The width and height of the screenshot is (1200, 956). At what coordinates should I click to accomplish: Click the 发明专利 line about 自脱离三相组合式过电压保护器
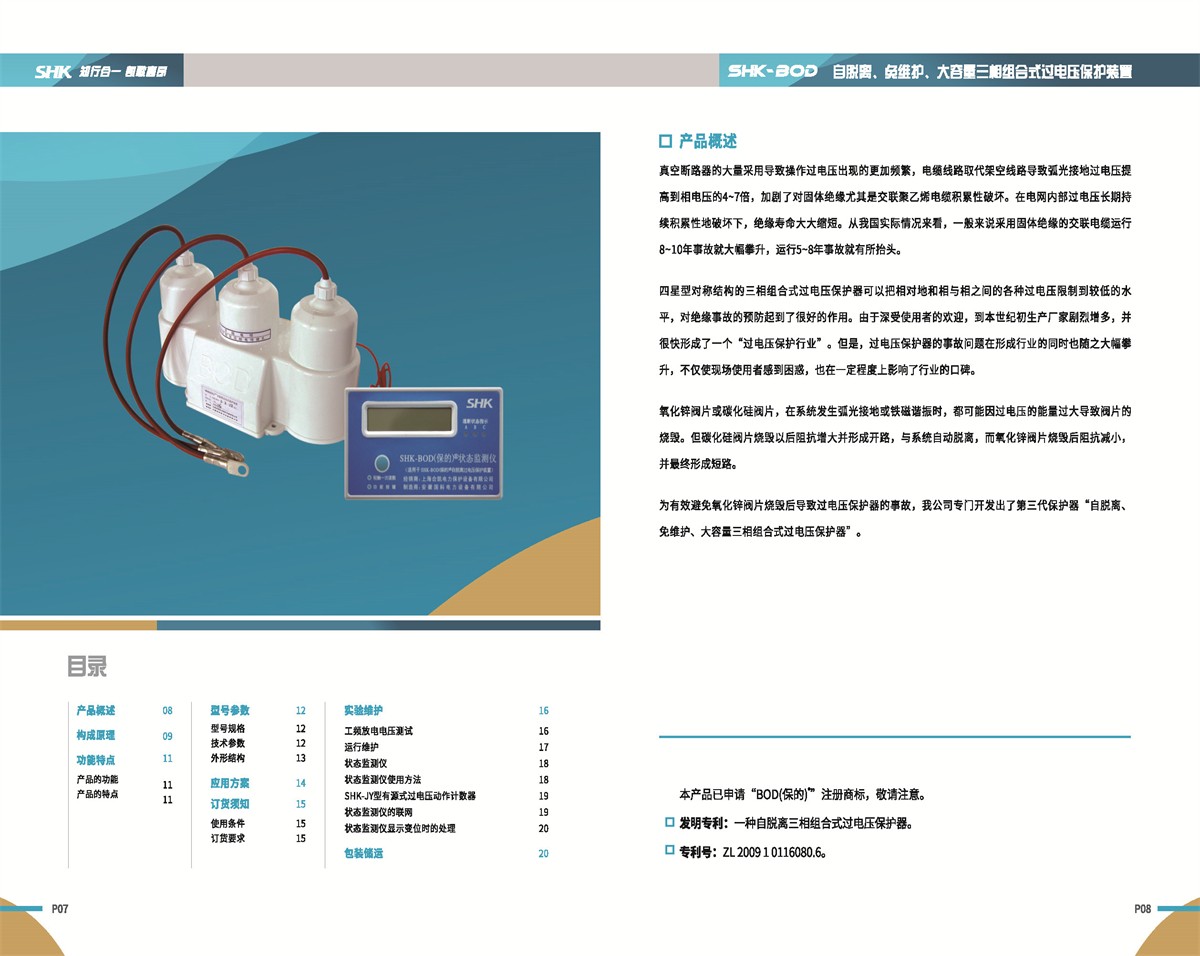click(x=797, y=824)
